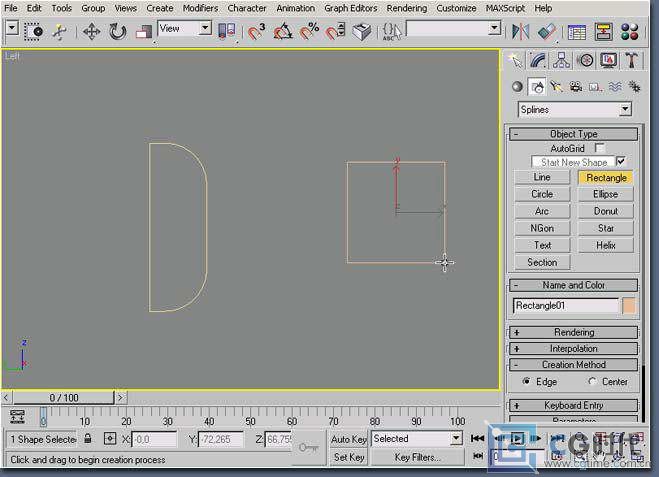Viewport: 659px width, 477px height.
Task: Select the Shapes category icon
Action: pyautogui.click(x=537, y=87)
